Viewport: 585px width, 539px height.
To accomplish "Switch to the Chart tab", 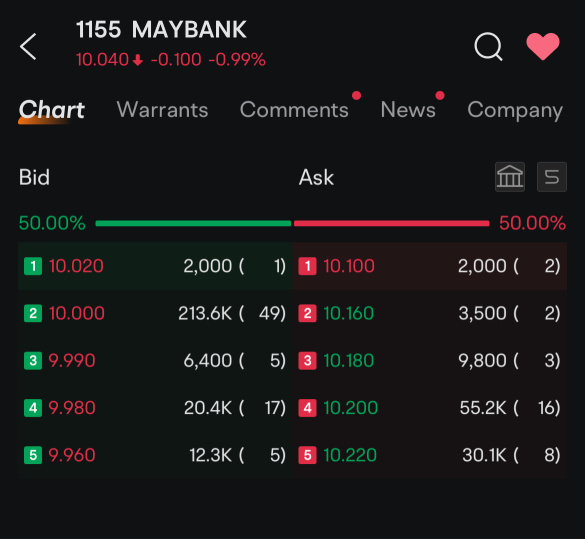I will tap(52, 110).
